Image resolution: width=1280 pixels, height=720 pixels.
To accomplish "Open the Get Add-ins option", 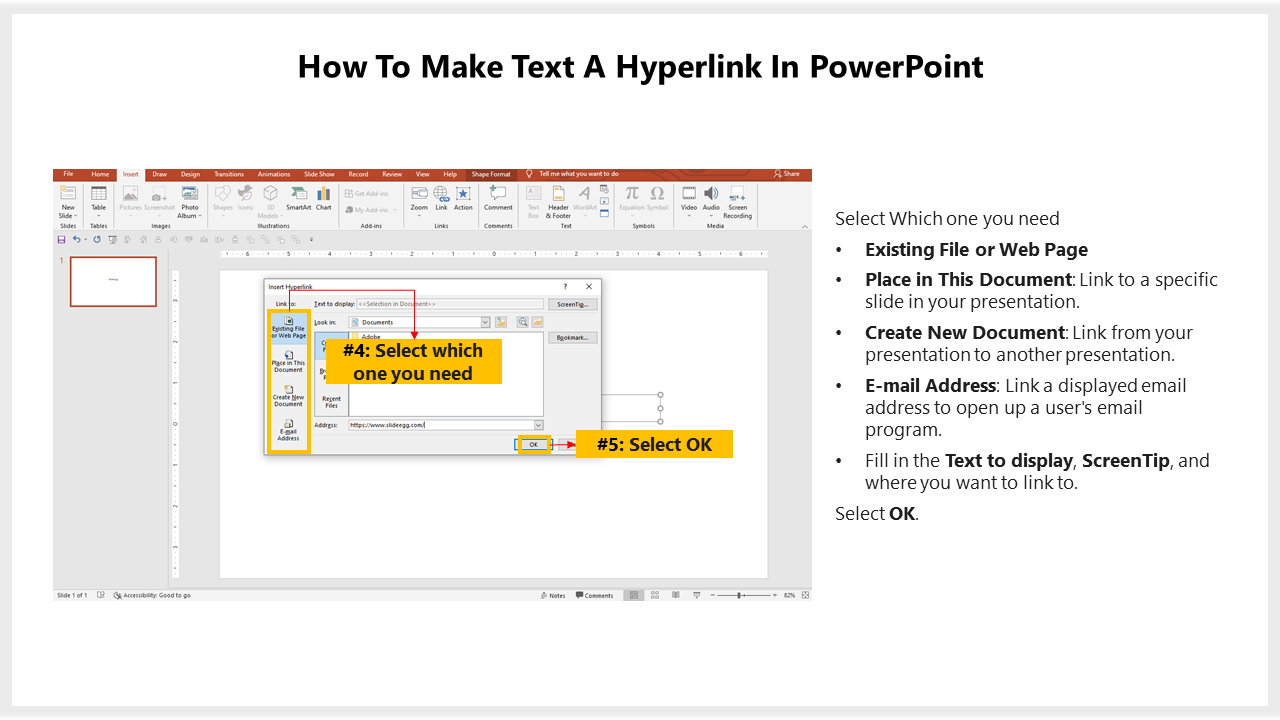I will point(367,193).
